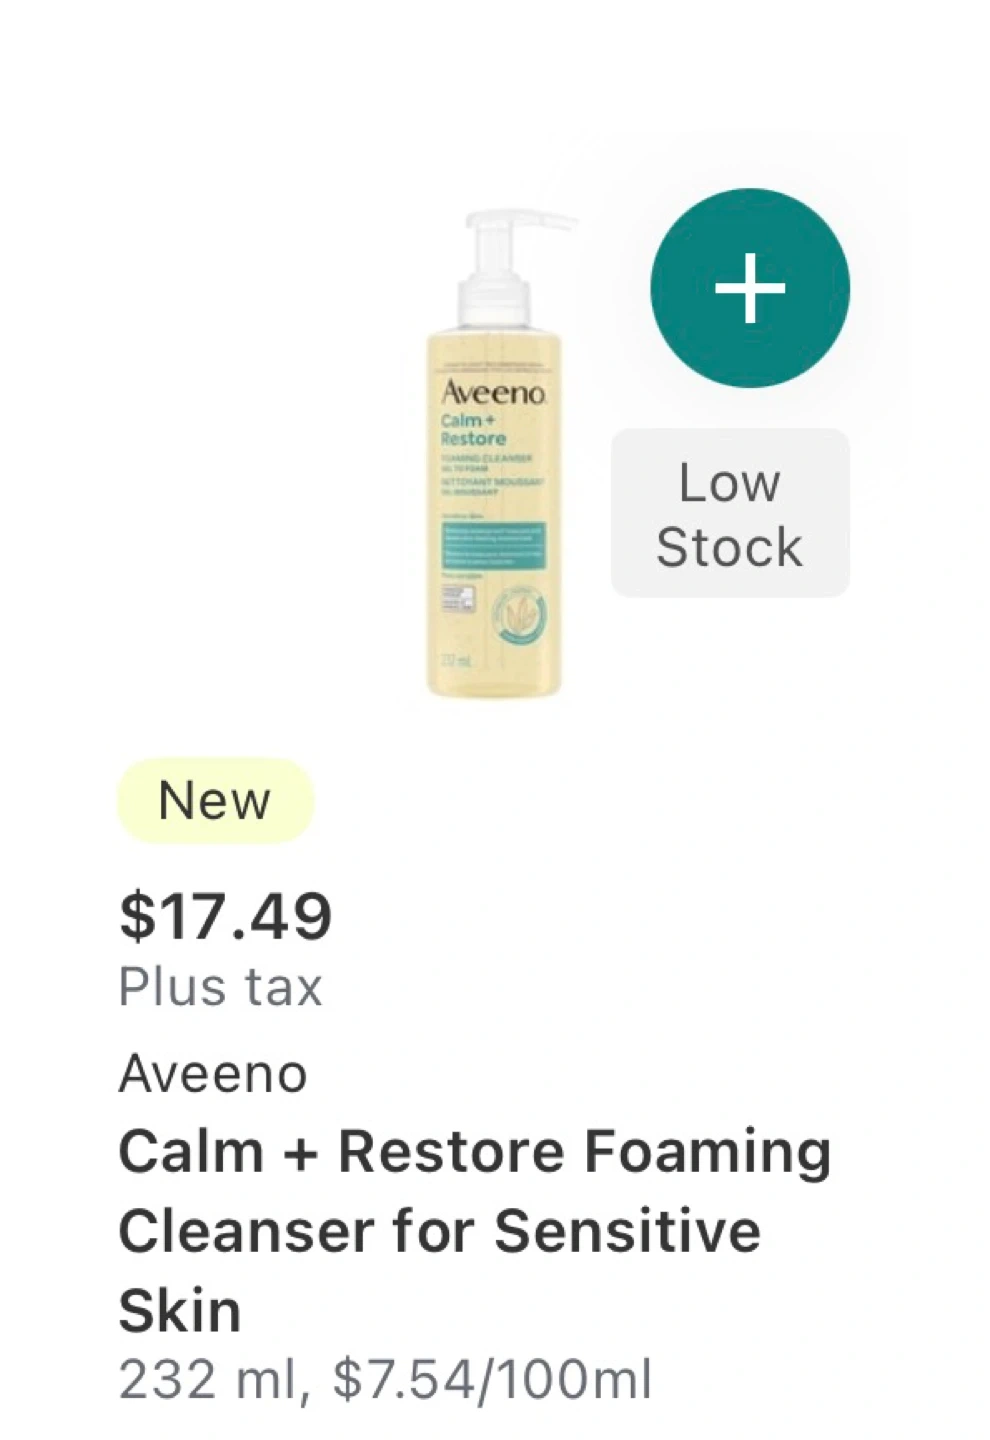Open the Calm + Restore Foaming Cleanser title
The height and width of the screenshot is (1440, 990).
(474, 1151)
